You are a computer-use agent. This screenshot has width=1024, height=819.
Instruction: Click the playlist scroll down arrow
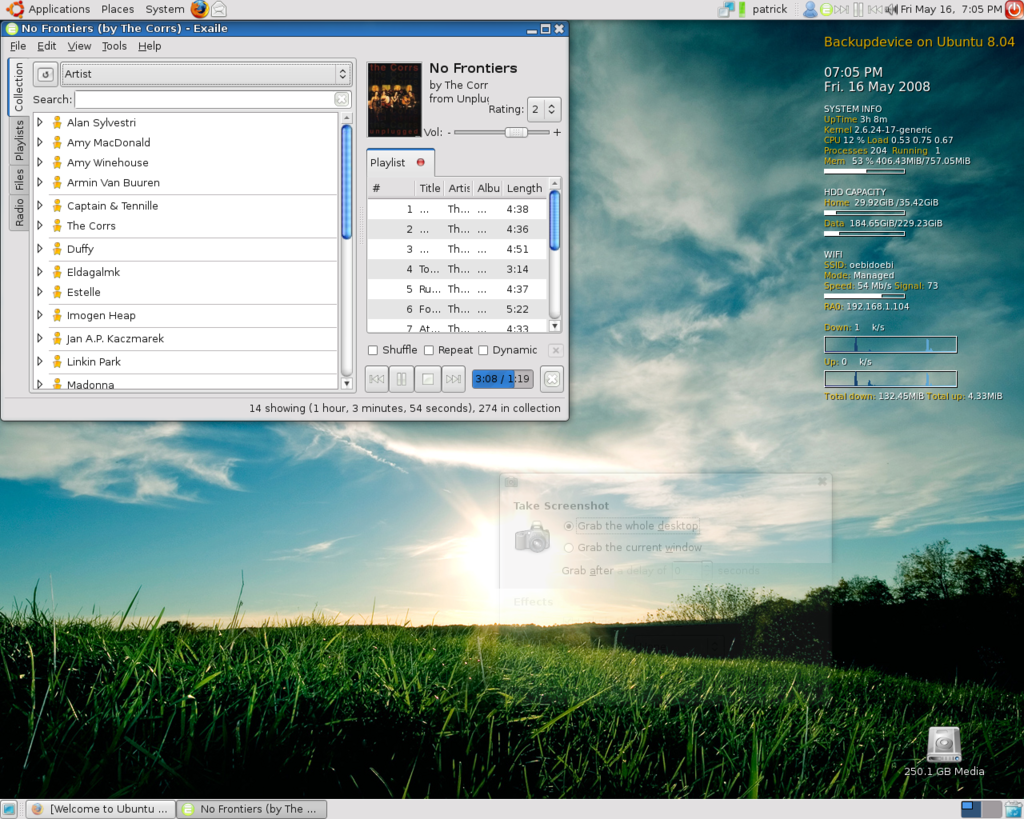point(554,326)
